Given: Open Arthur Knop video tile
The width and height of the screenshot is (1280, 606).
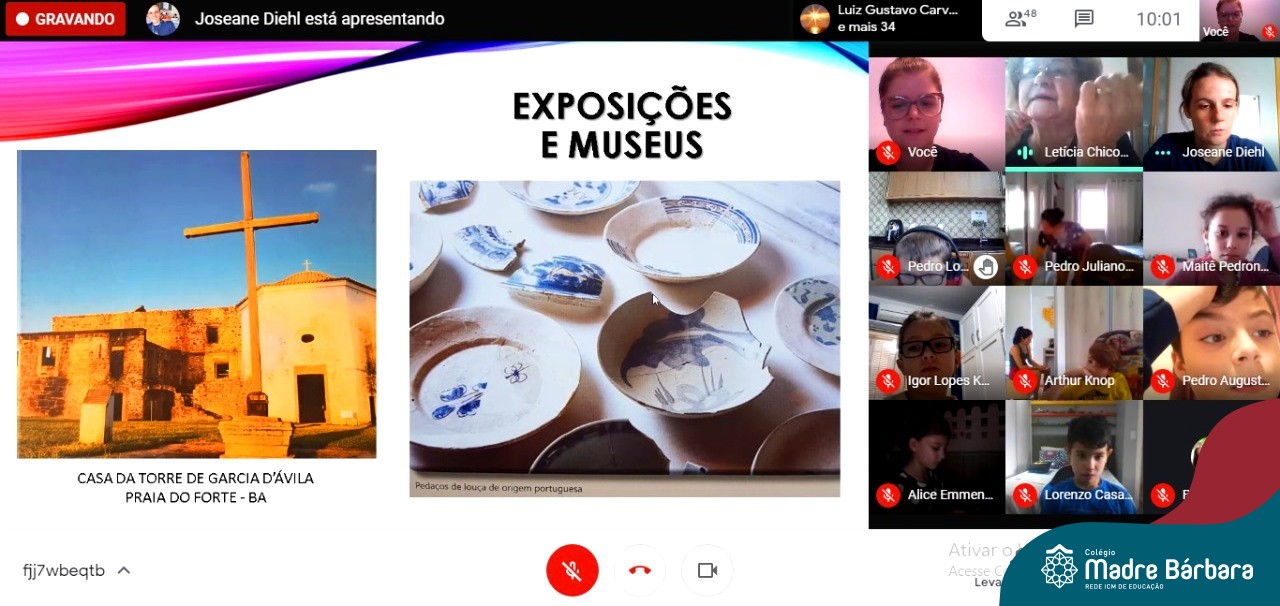Looking at the screenshot, I should pos(1074,342).
